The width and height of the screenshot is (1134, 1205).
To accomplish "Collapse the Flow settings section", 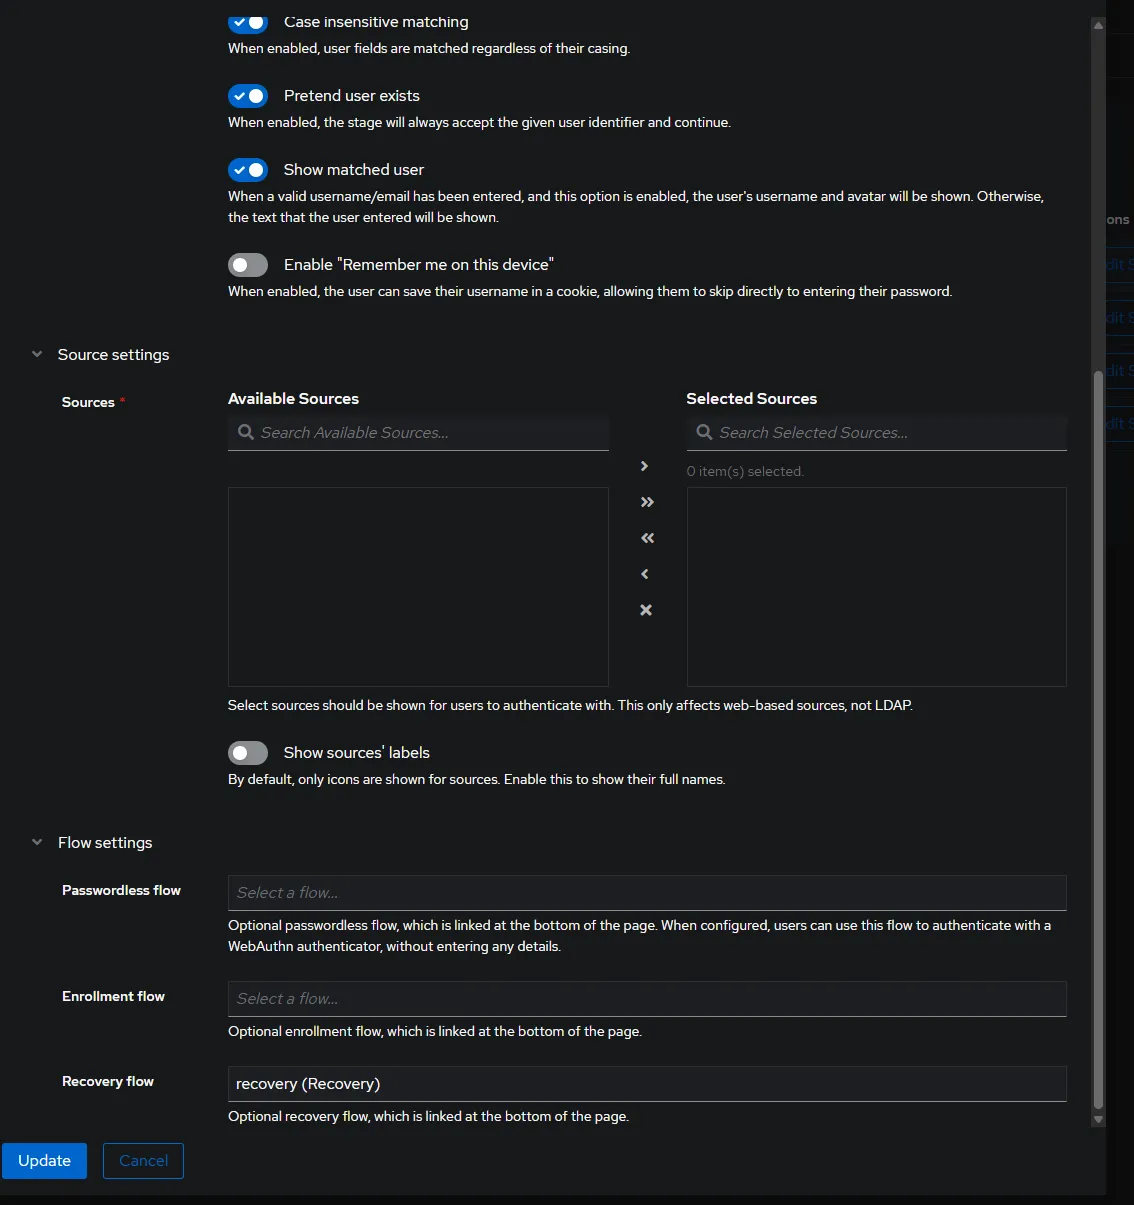I will [37, 843].
